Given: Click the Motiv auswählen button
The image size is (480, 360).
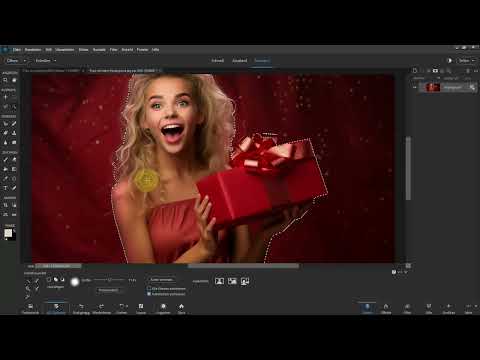Looking at the screenshot, I should 162,280.
